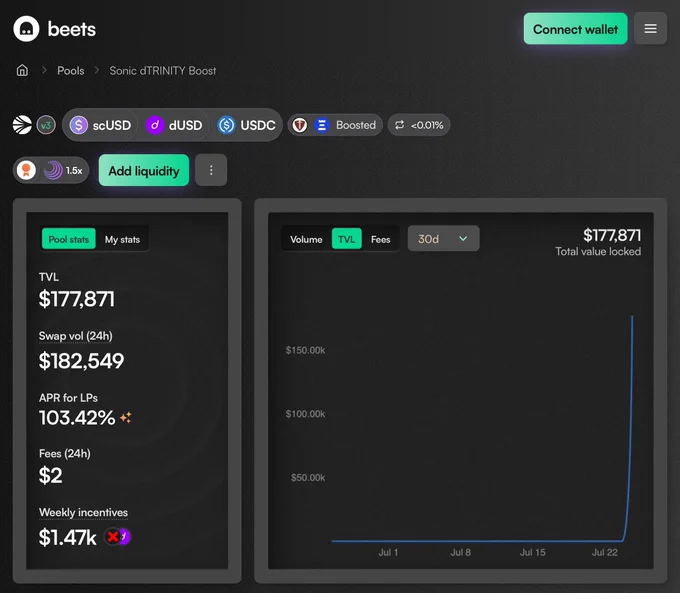Click the 1.5x multiplier text

pos(74,170)
